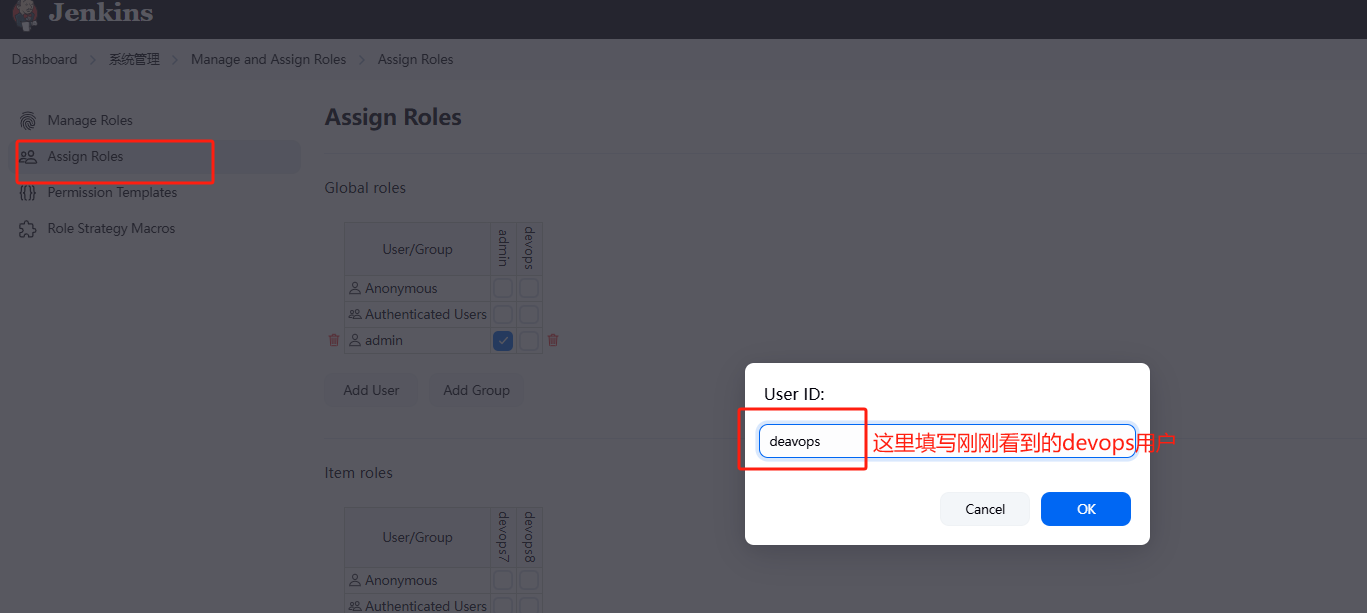The width and height of the screenshot is (1367, 613).
Task: Click the Global roles heading
Action: pyautogui.click(x=365, y=188)
